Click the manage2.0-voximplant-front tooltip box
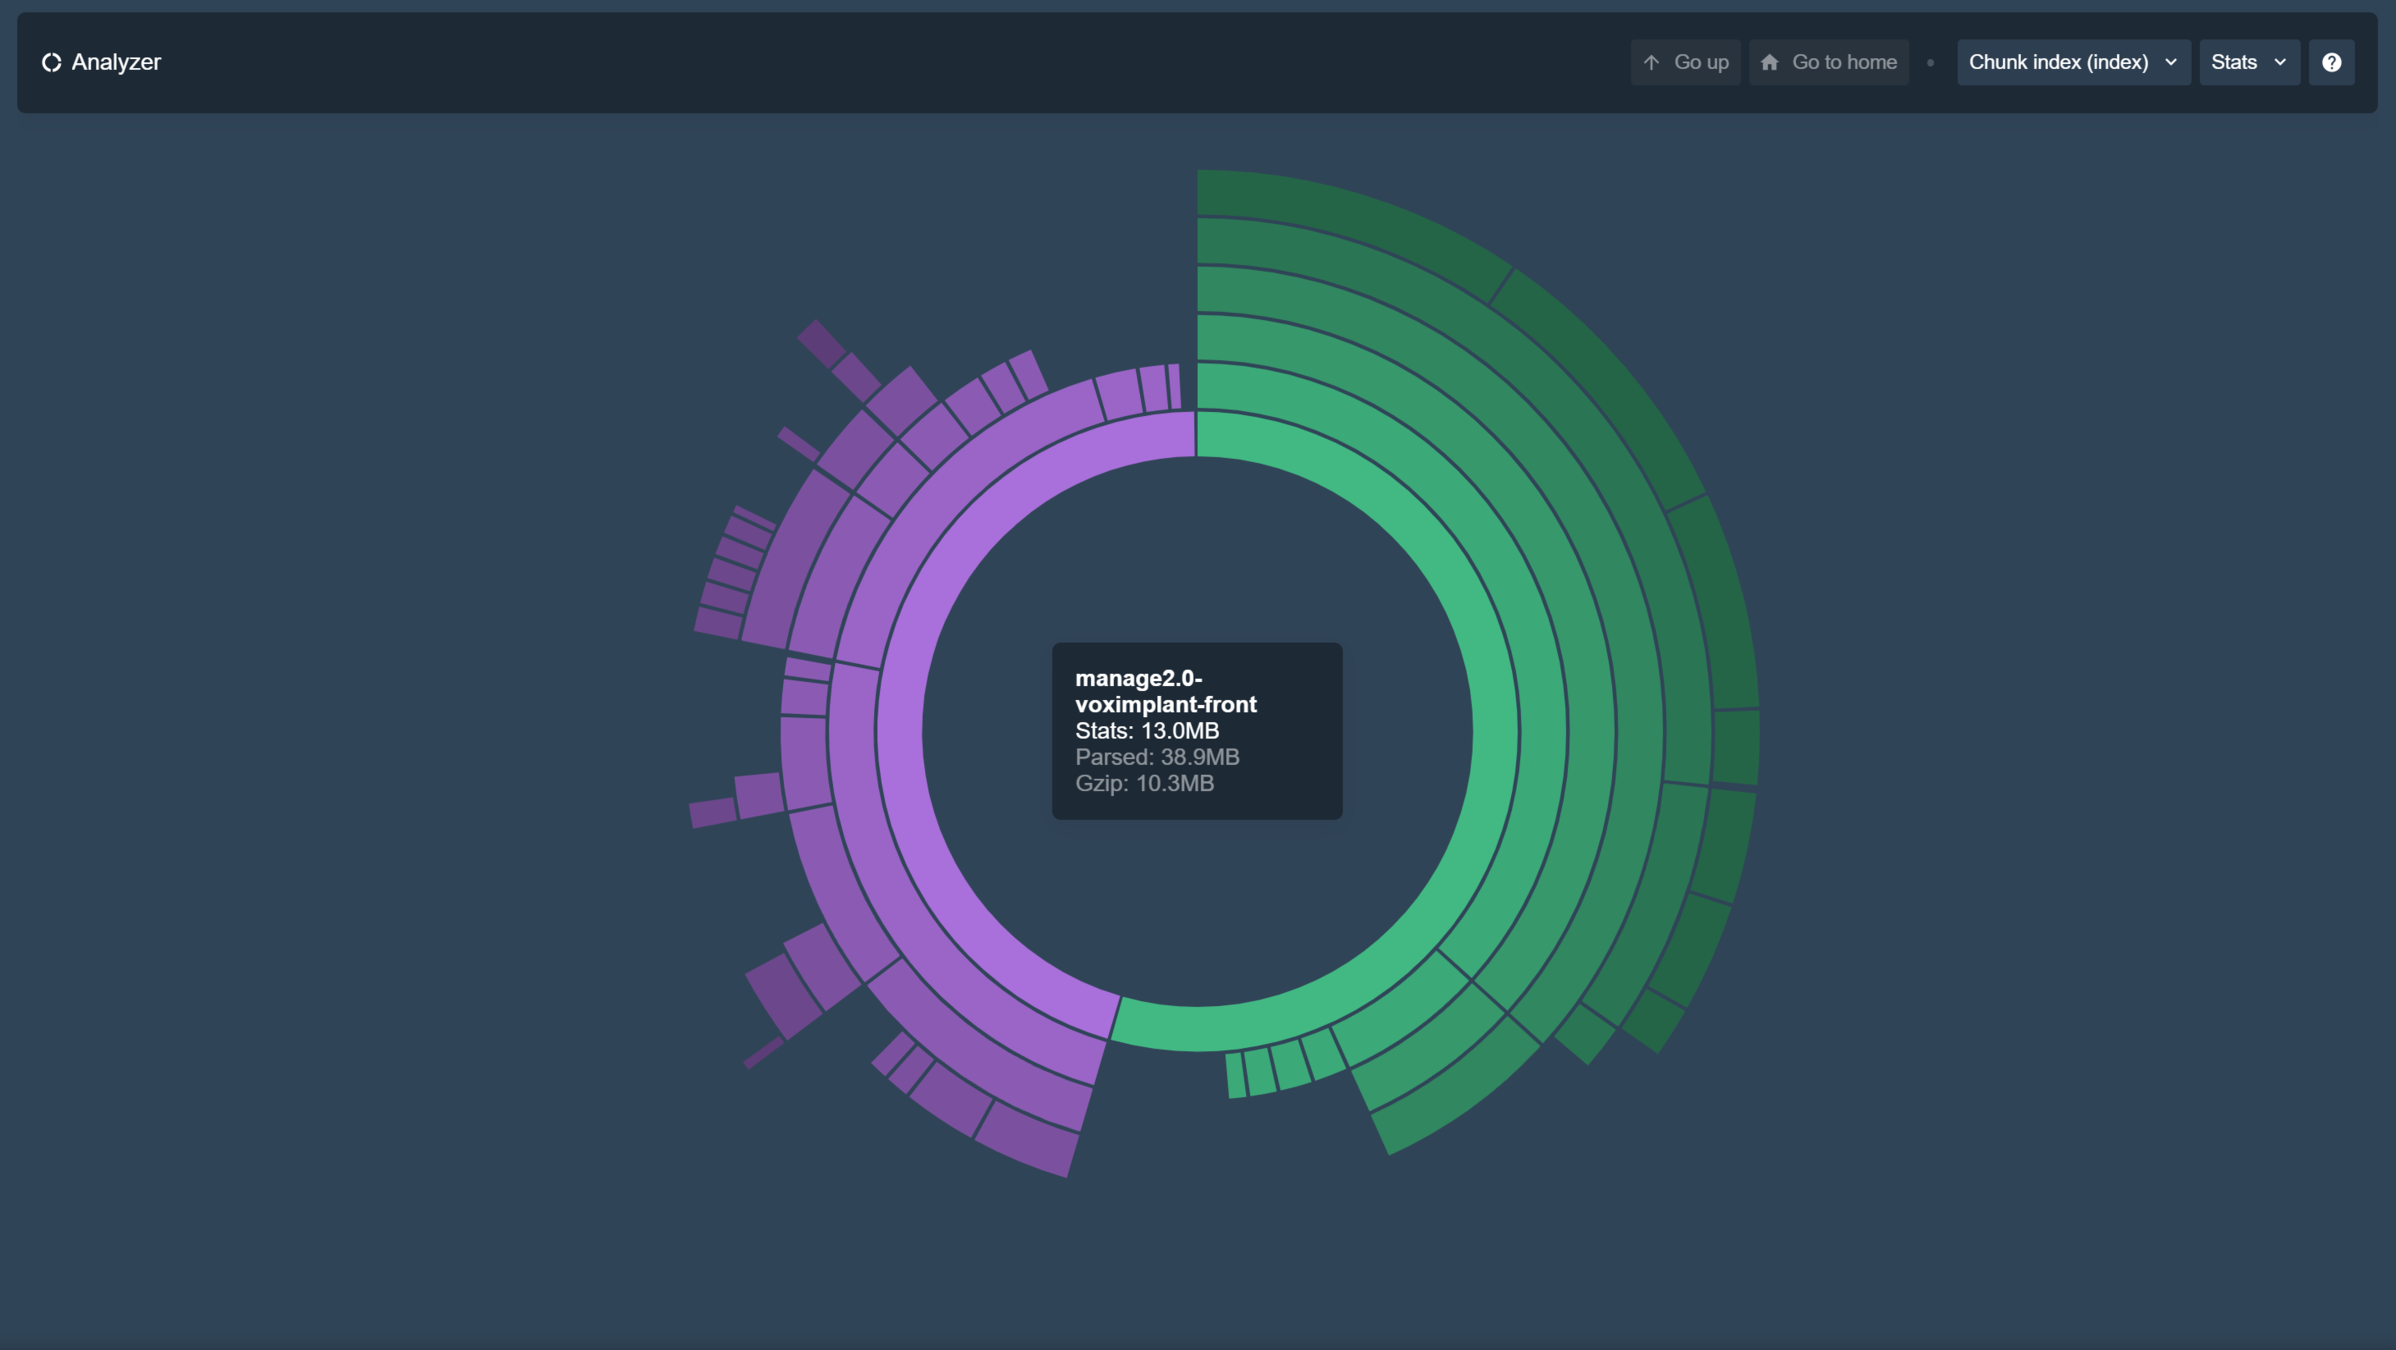The width and height of the screenshot is (2396, 1350). [x=1196, y=730]
